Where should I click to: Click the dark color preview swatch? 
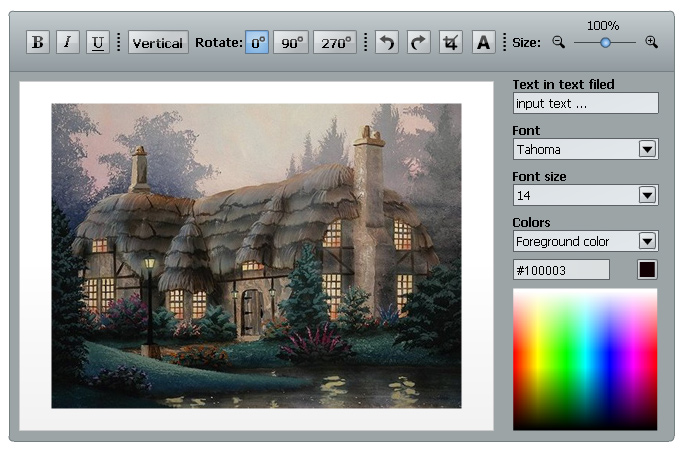[x=647, y=270]
